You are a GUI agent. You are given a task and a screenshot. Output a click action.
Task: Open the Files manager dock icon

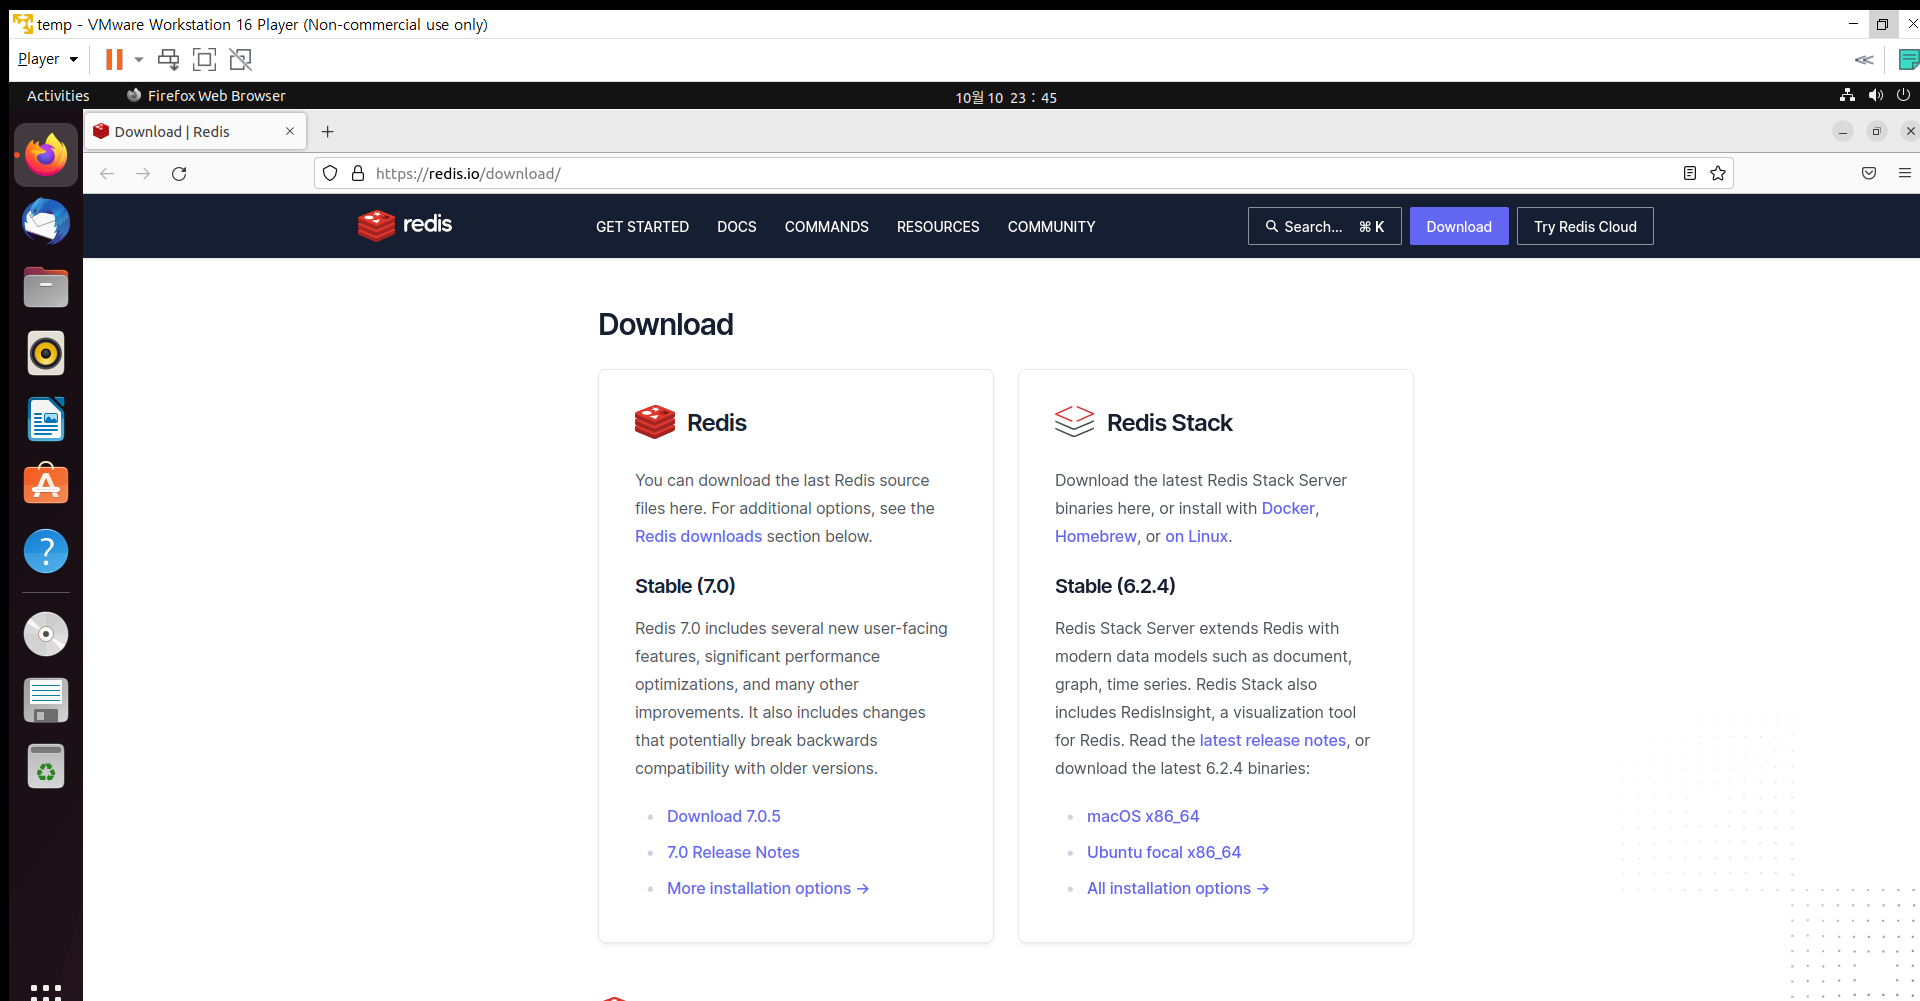[x=46, y=287]
